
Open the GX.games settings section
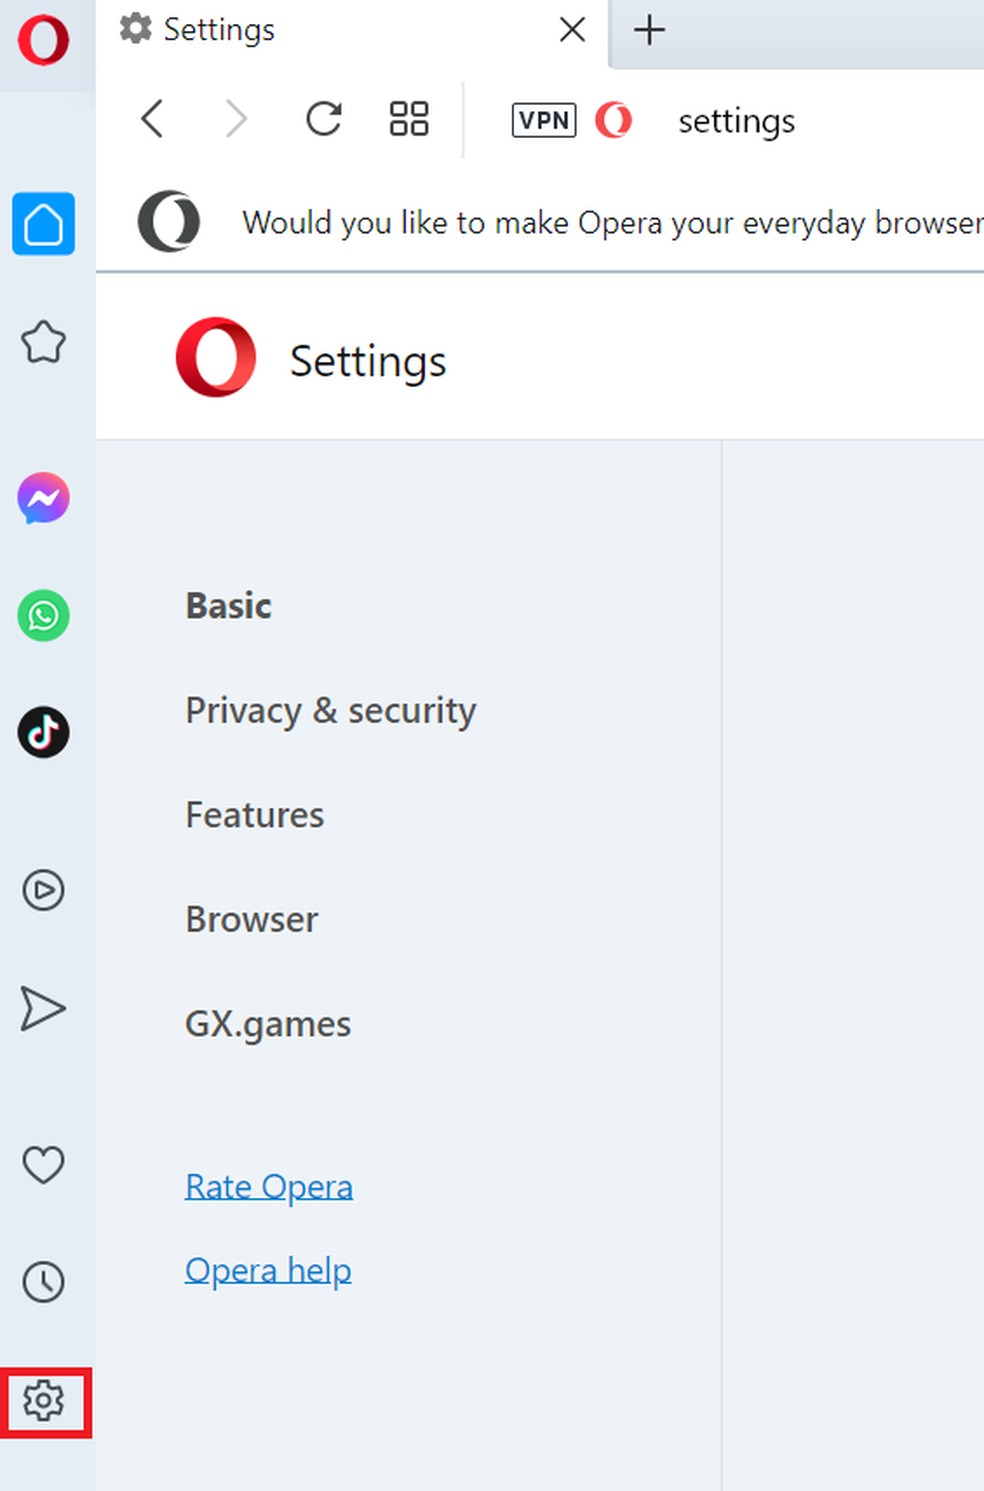[267, 1023]
